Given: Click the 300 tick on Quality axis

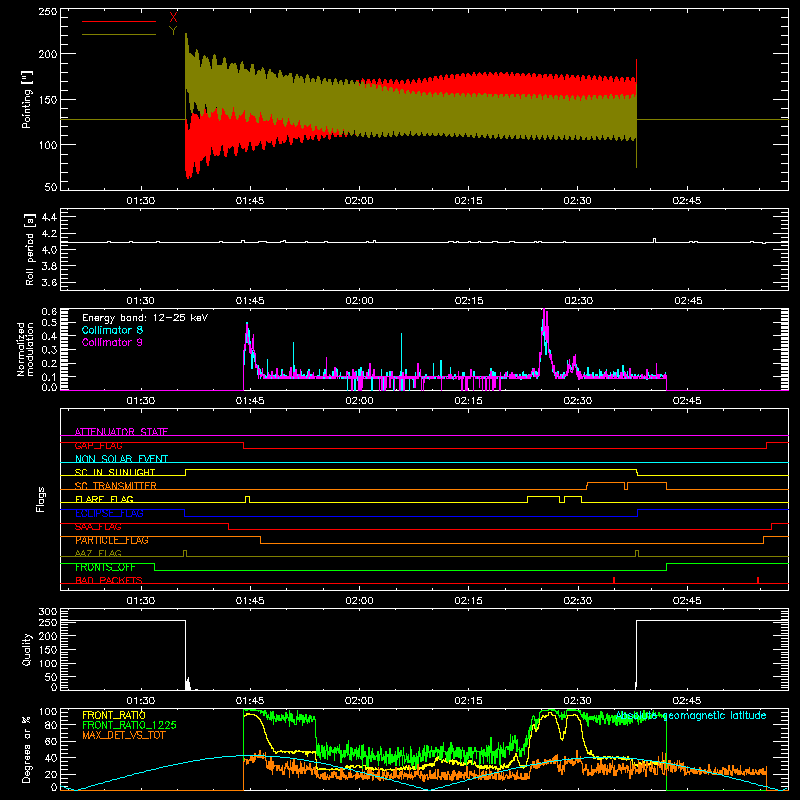Looking at the screenshot, I should click(47, 611).
